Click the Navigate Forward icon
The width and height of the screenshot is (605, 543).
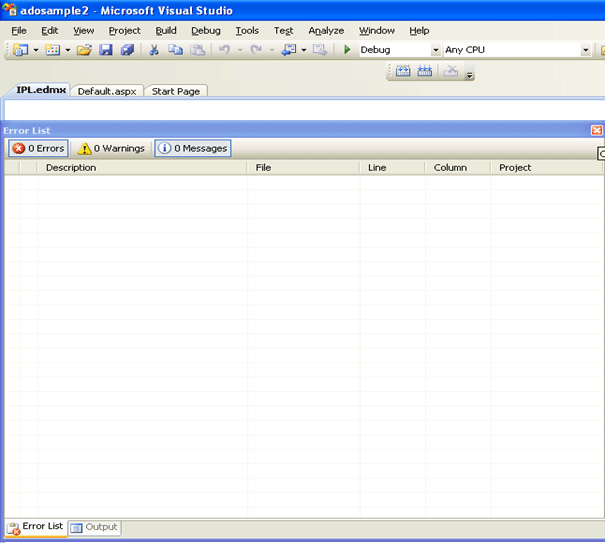click(x=320, y=50)
